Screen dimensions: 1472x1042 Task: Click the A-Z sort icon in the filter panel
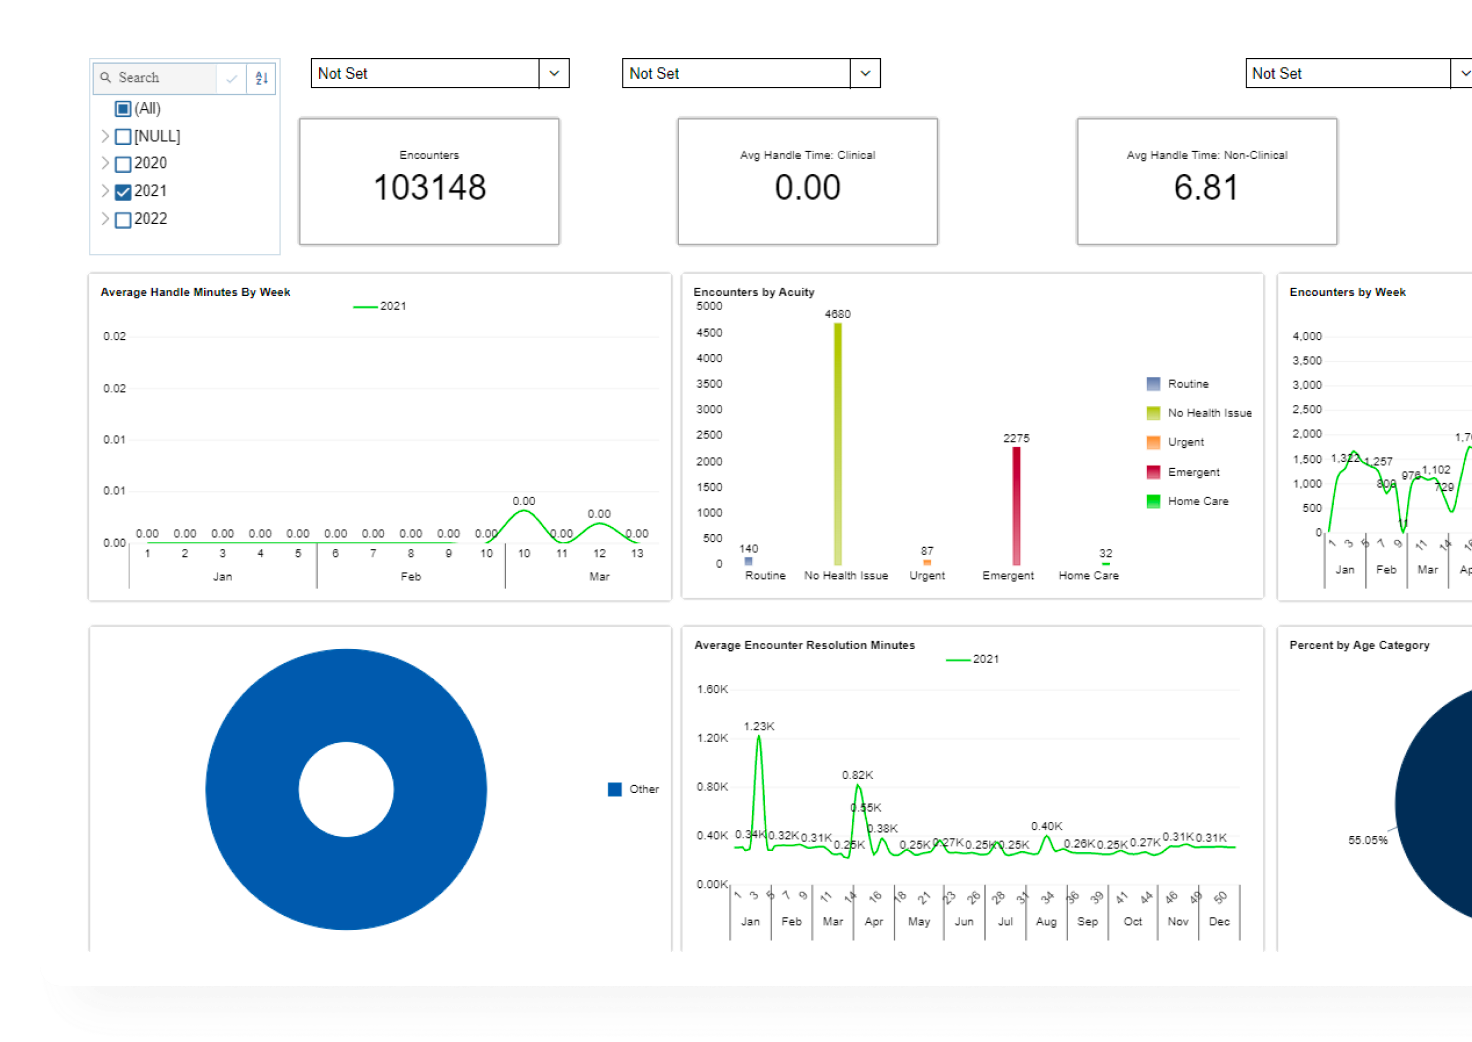(261, 77)
